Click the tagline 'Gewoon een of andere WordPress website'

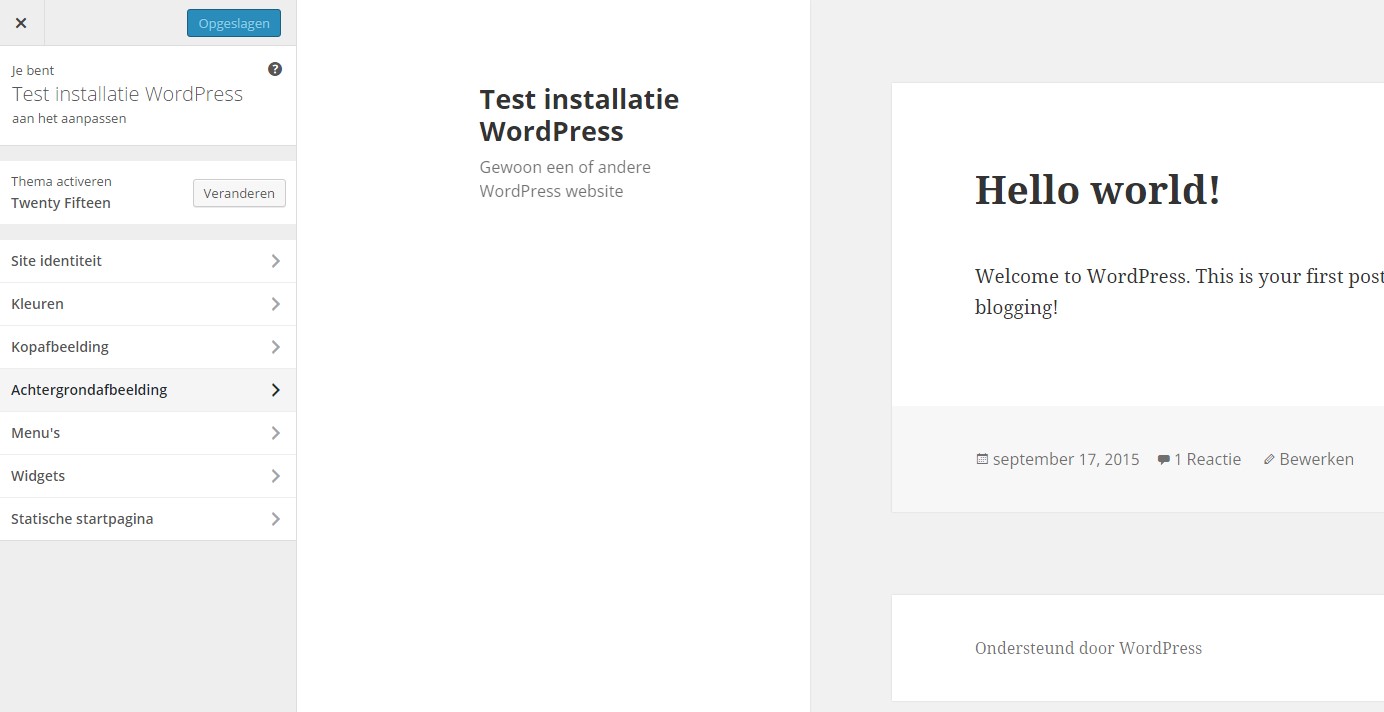tap(565, 178)
